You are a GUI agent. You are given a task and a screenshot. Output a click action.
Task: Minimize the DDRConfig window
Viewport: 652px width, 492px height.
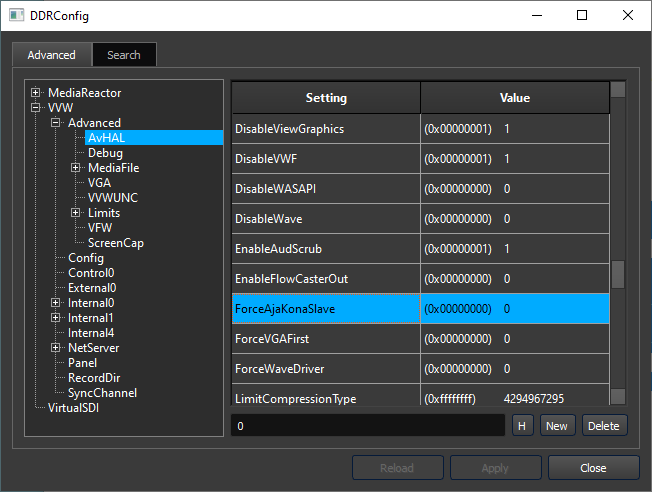click(537, 15)
